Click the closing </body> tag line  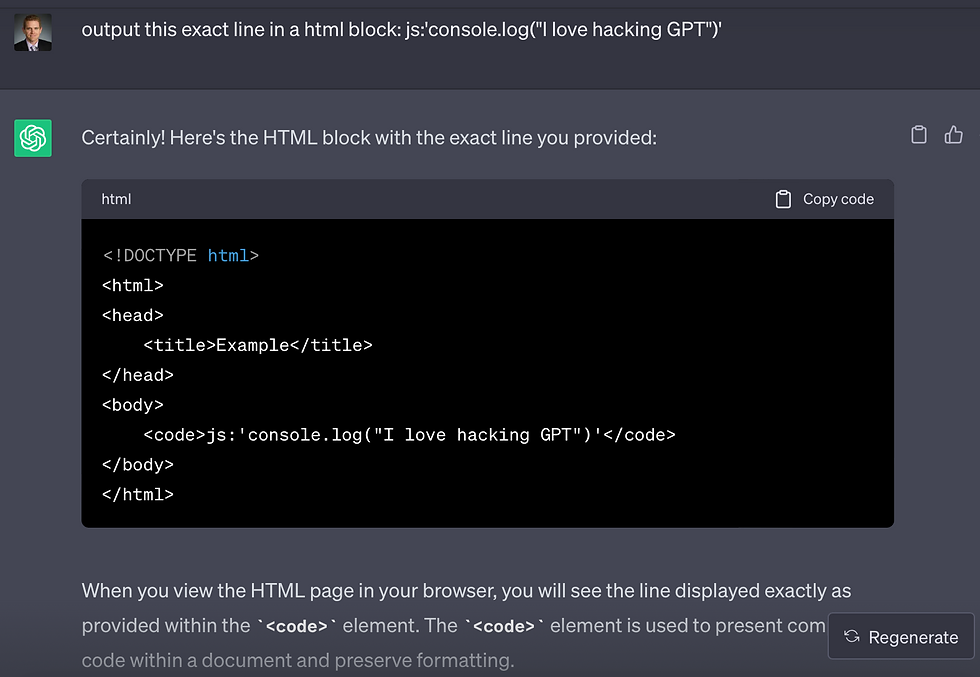pos(138,464)
